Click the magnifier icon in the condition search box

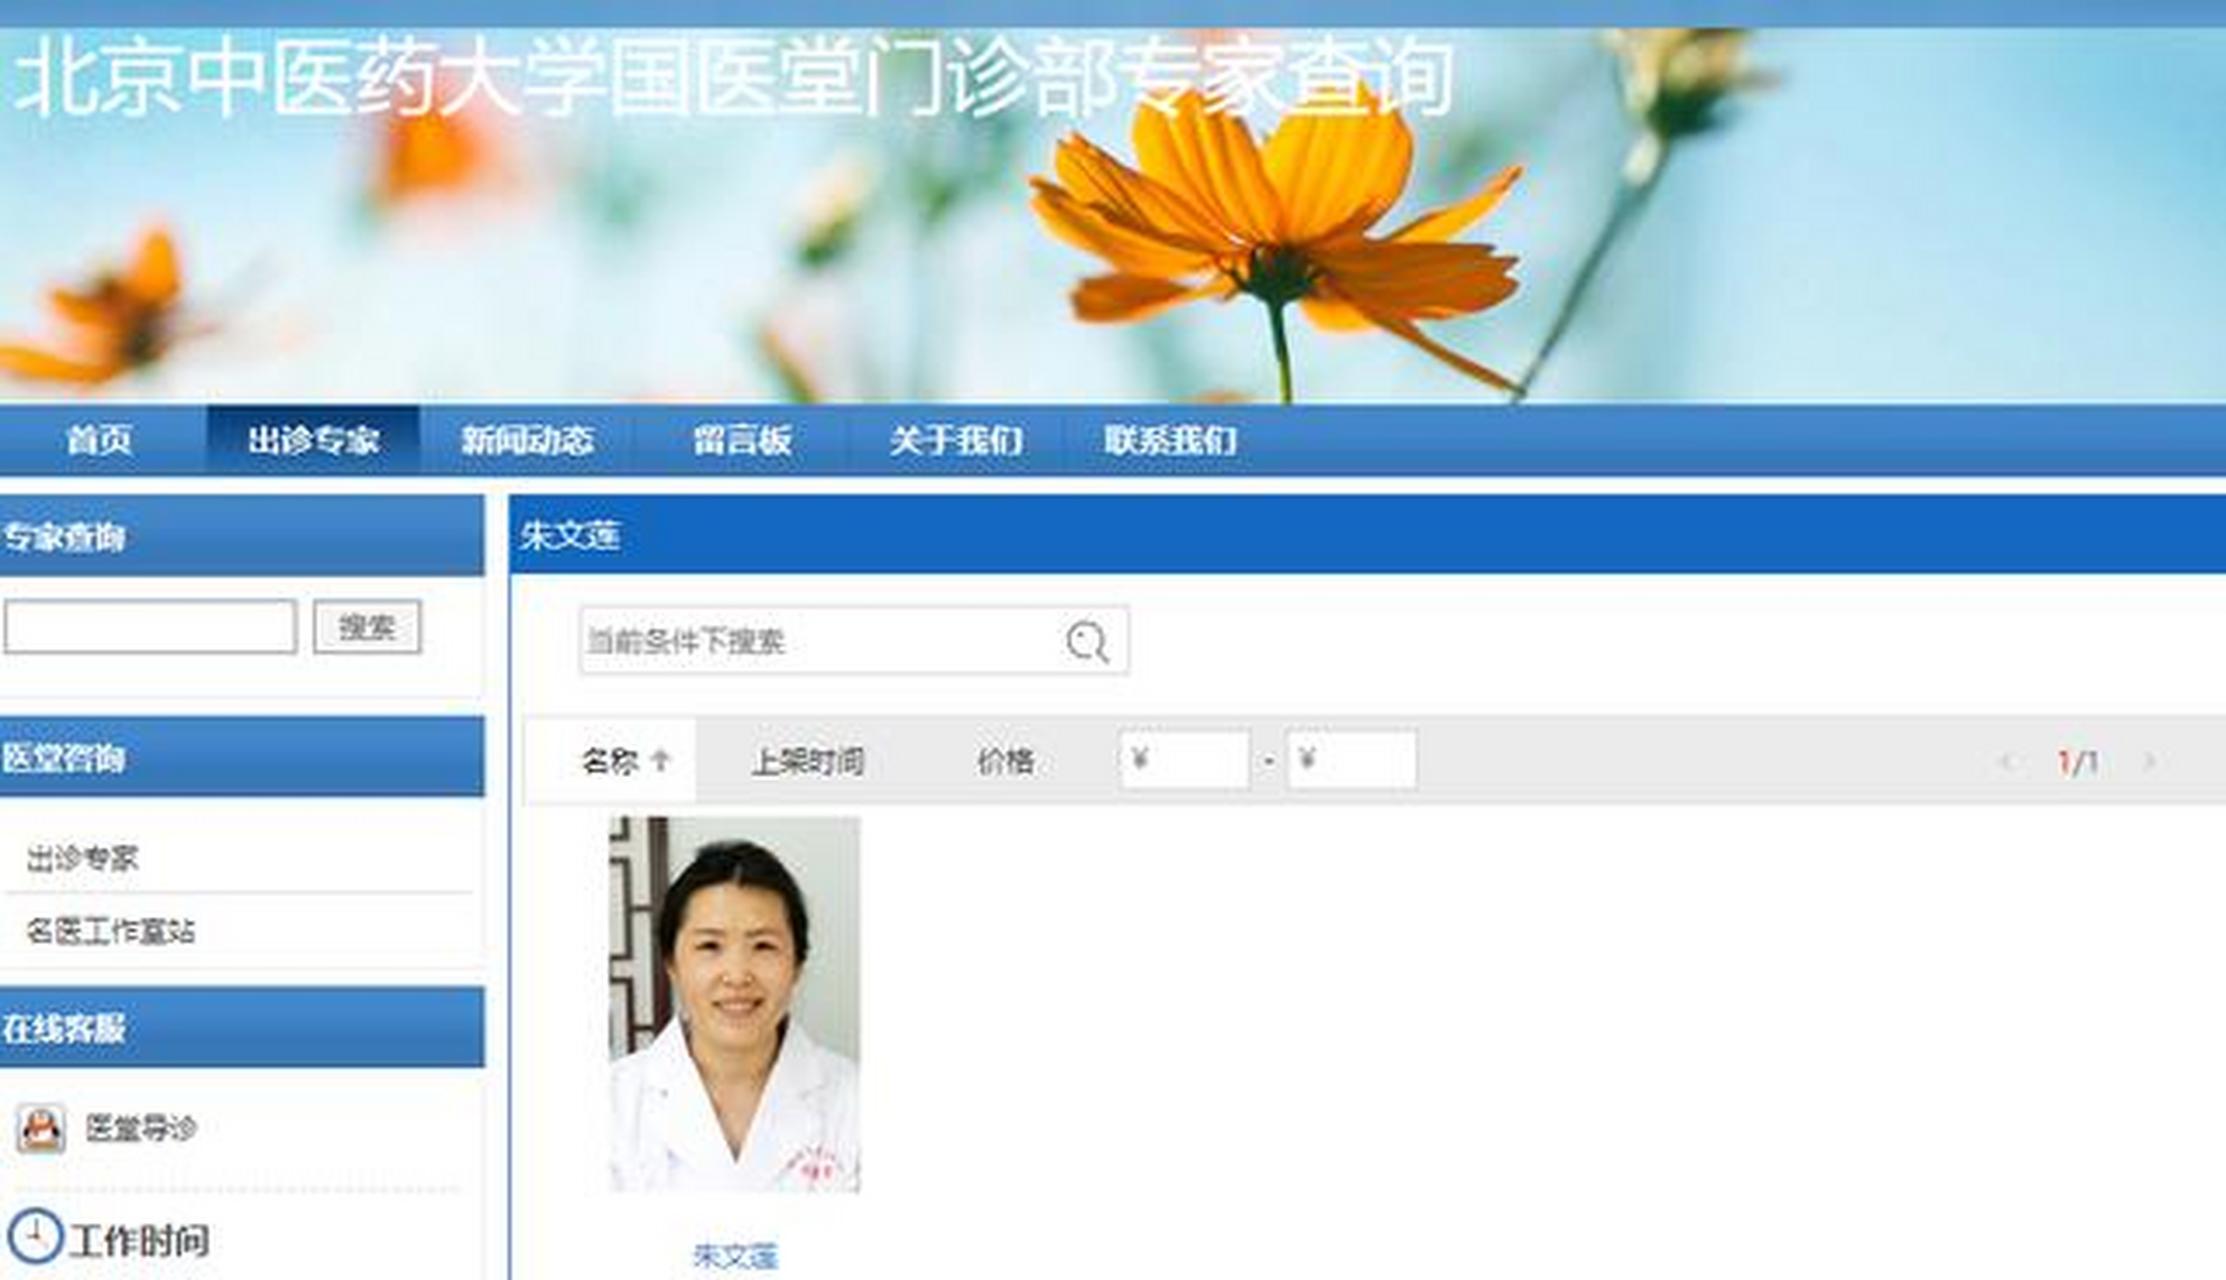point(1087,642)
